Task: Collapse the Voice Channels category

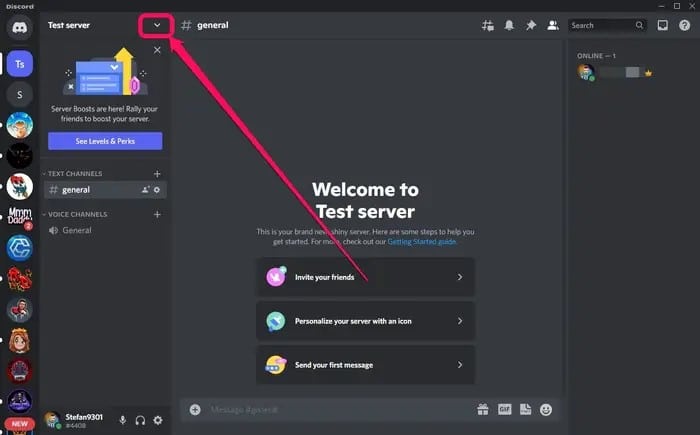Action: click(x=75, y=214)
